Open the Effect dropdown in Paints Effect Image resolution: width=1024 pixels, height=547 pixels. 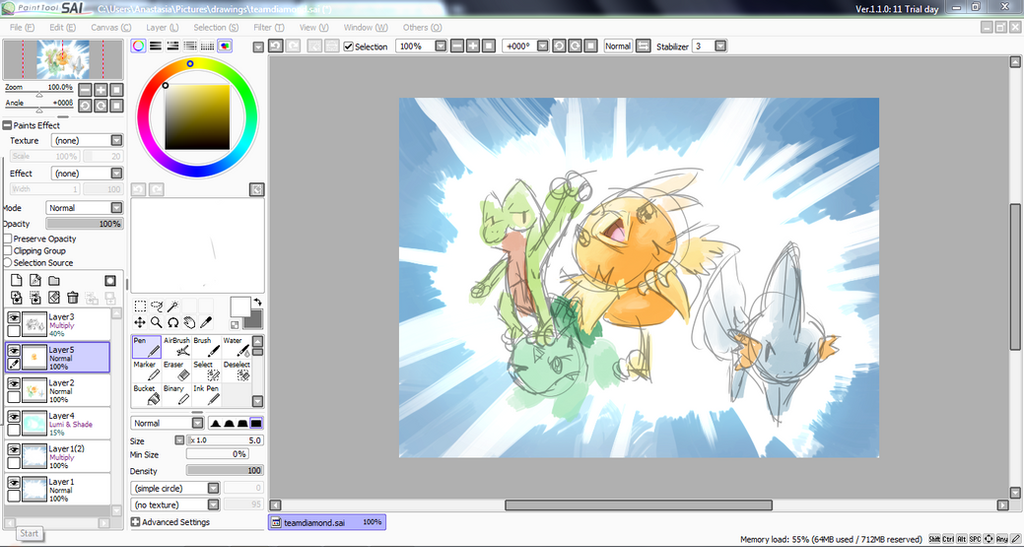(x=87, y=174)
